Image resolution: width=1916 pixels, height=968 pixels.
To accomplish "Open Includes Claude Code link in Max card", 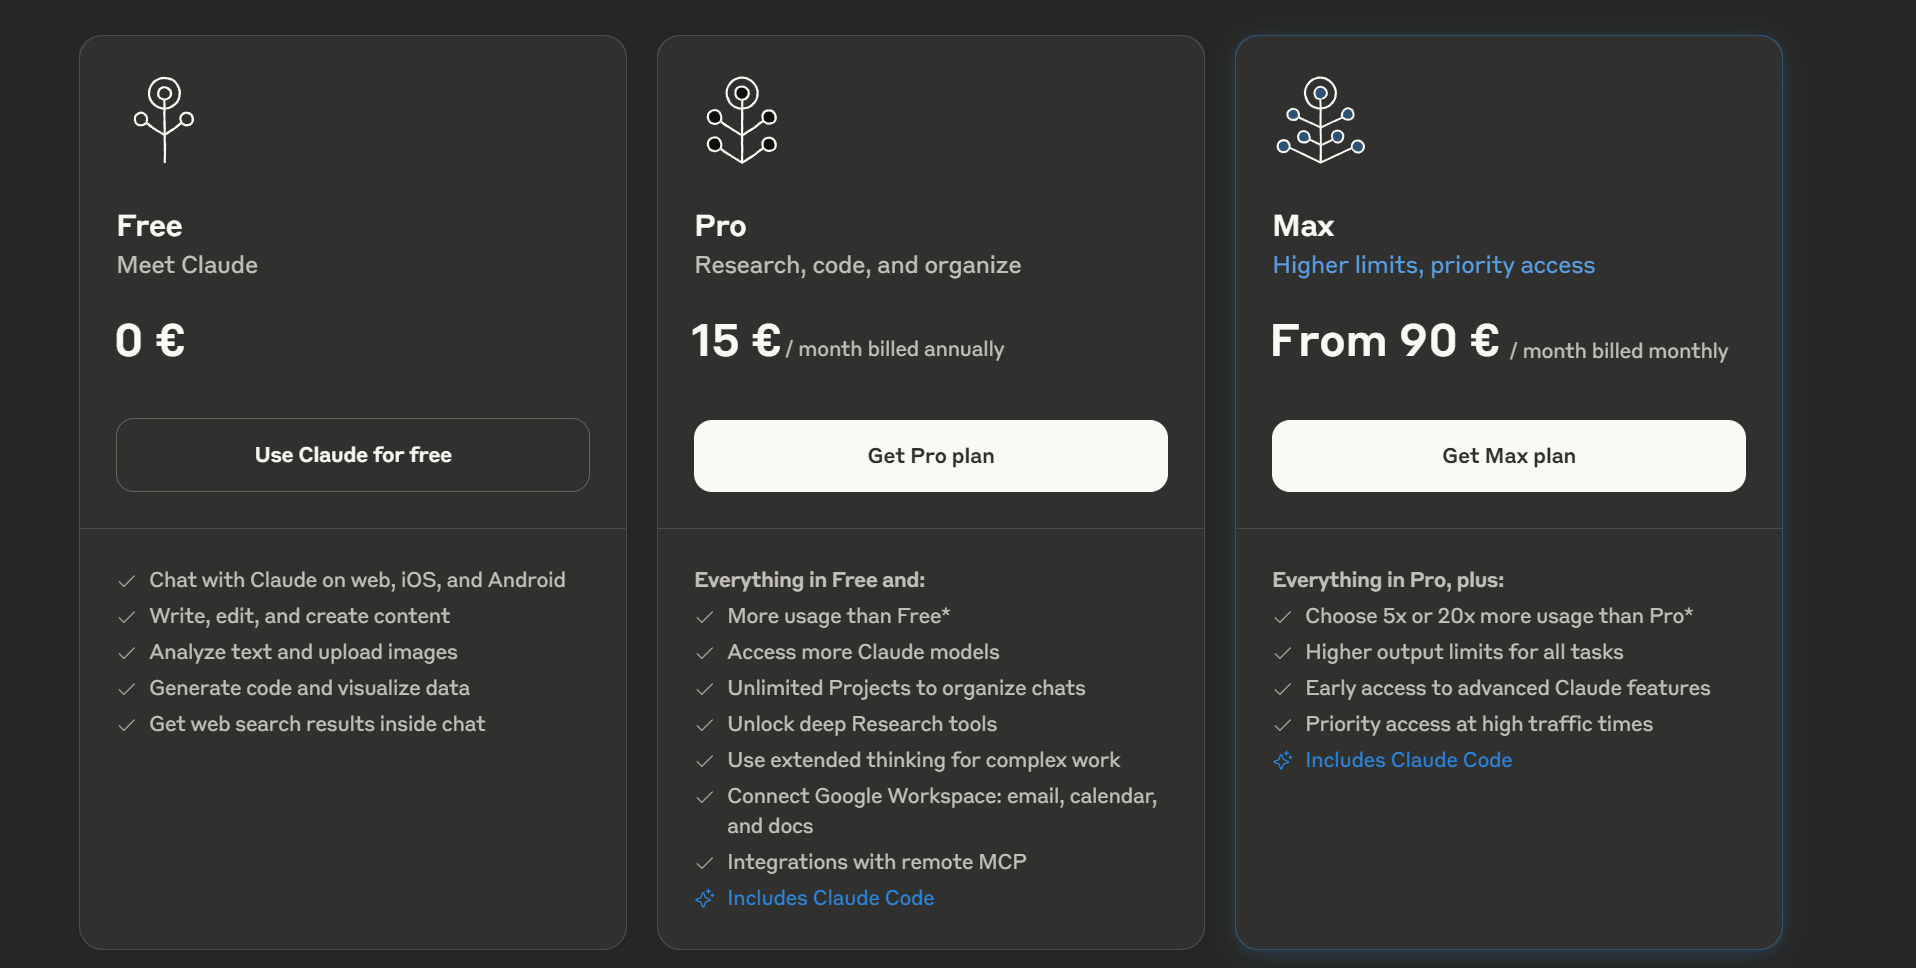I will click(1409, 760).
